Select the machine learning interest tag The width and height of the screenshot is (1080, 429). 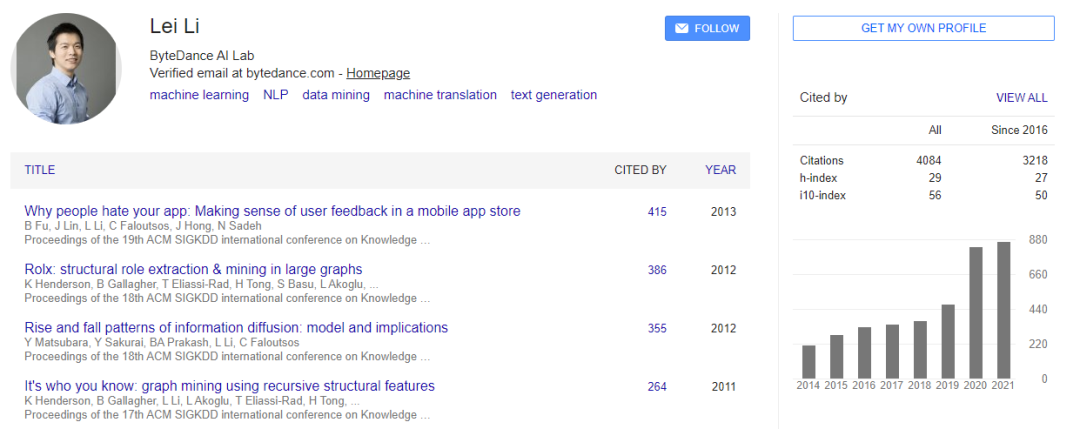click(x=199, y=95)
